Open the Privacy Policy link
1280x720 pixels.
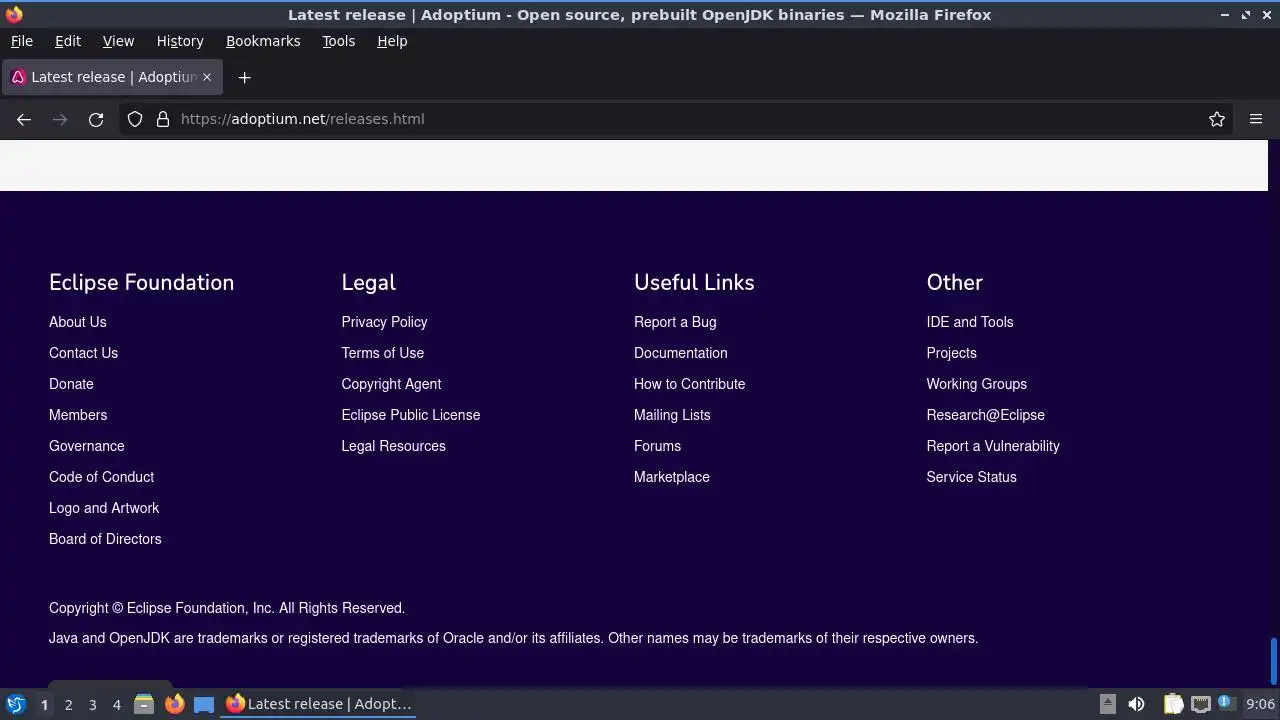pyautogui.click(x=384, y=322)
